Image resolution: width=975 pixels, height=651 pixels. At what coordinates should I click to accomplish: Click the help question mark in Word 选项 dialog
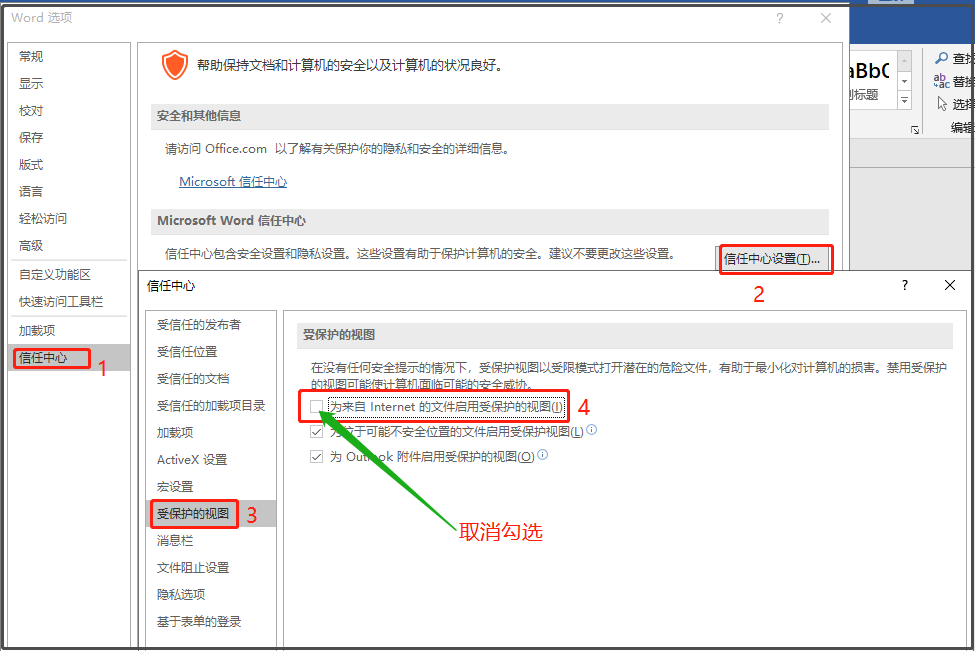point(780,19)
